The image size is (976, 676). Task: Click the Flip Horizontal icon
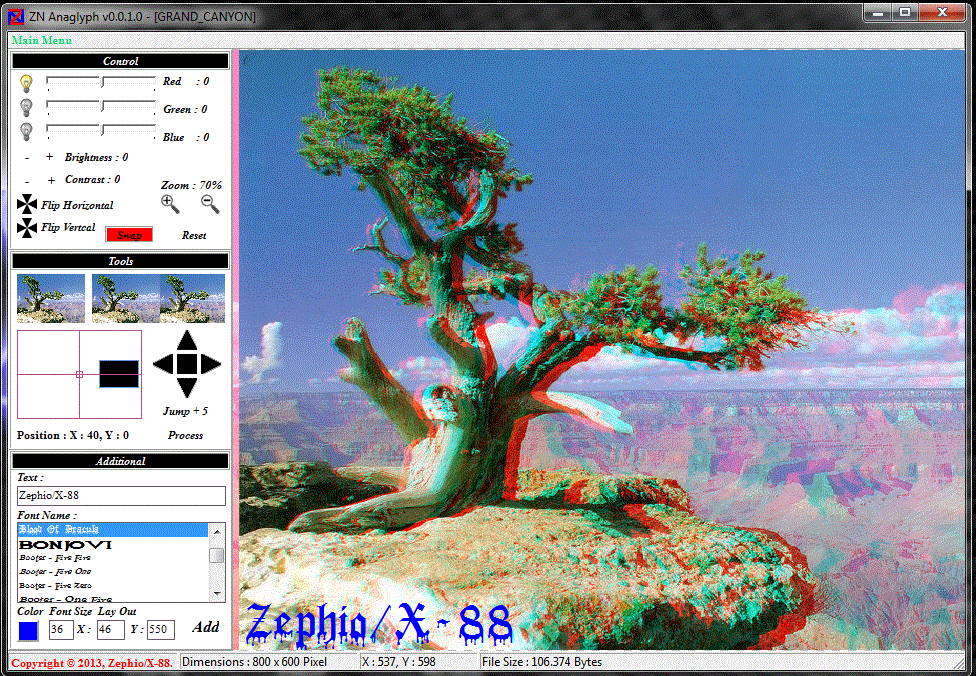tap(27, 204)
